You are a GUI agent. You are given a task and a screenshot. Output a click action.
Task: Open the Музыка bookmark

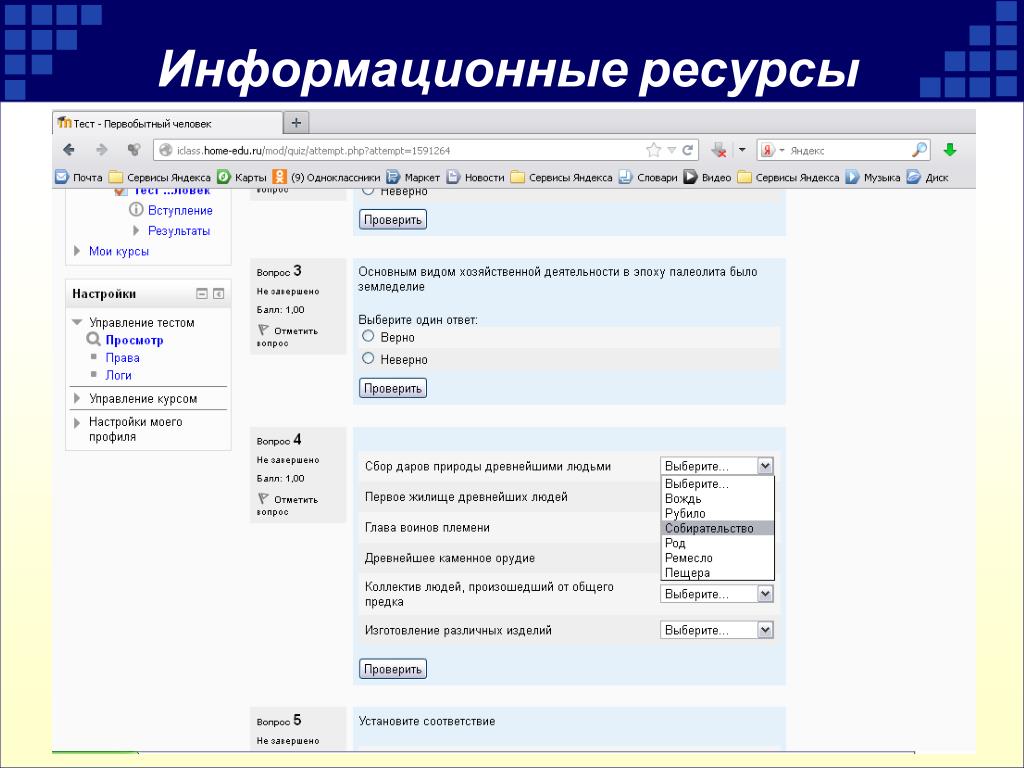pos(872,177)
